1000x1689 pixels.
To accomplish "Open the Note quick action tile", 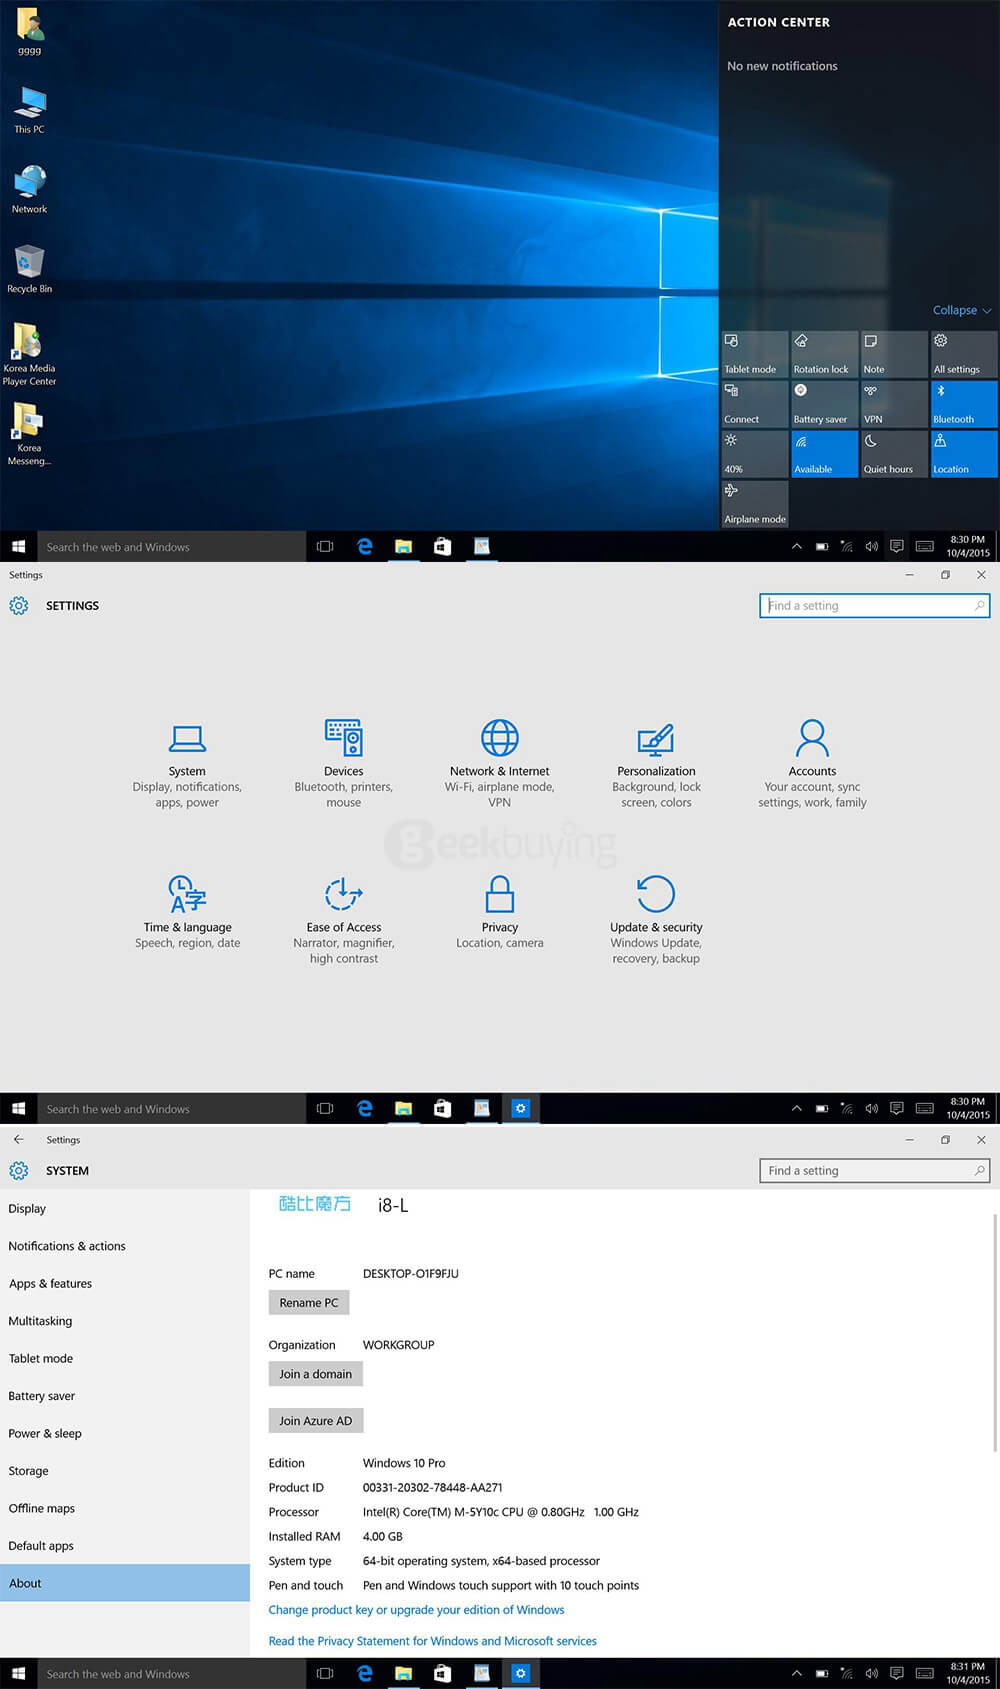I will point(894,354).
